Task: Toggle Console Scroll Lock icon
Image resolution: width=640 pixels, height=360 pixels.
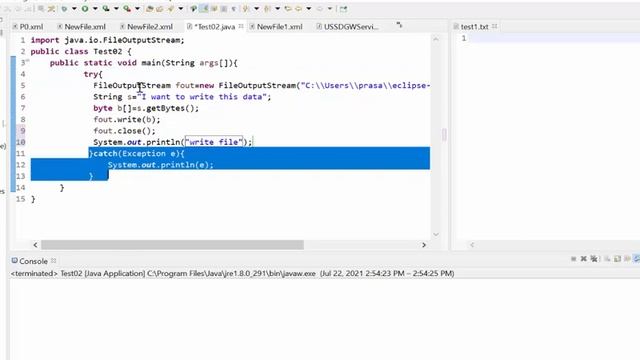Action: 618,259
